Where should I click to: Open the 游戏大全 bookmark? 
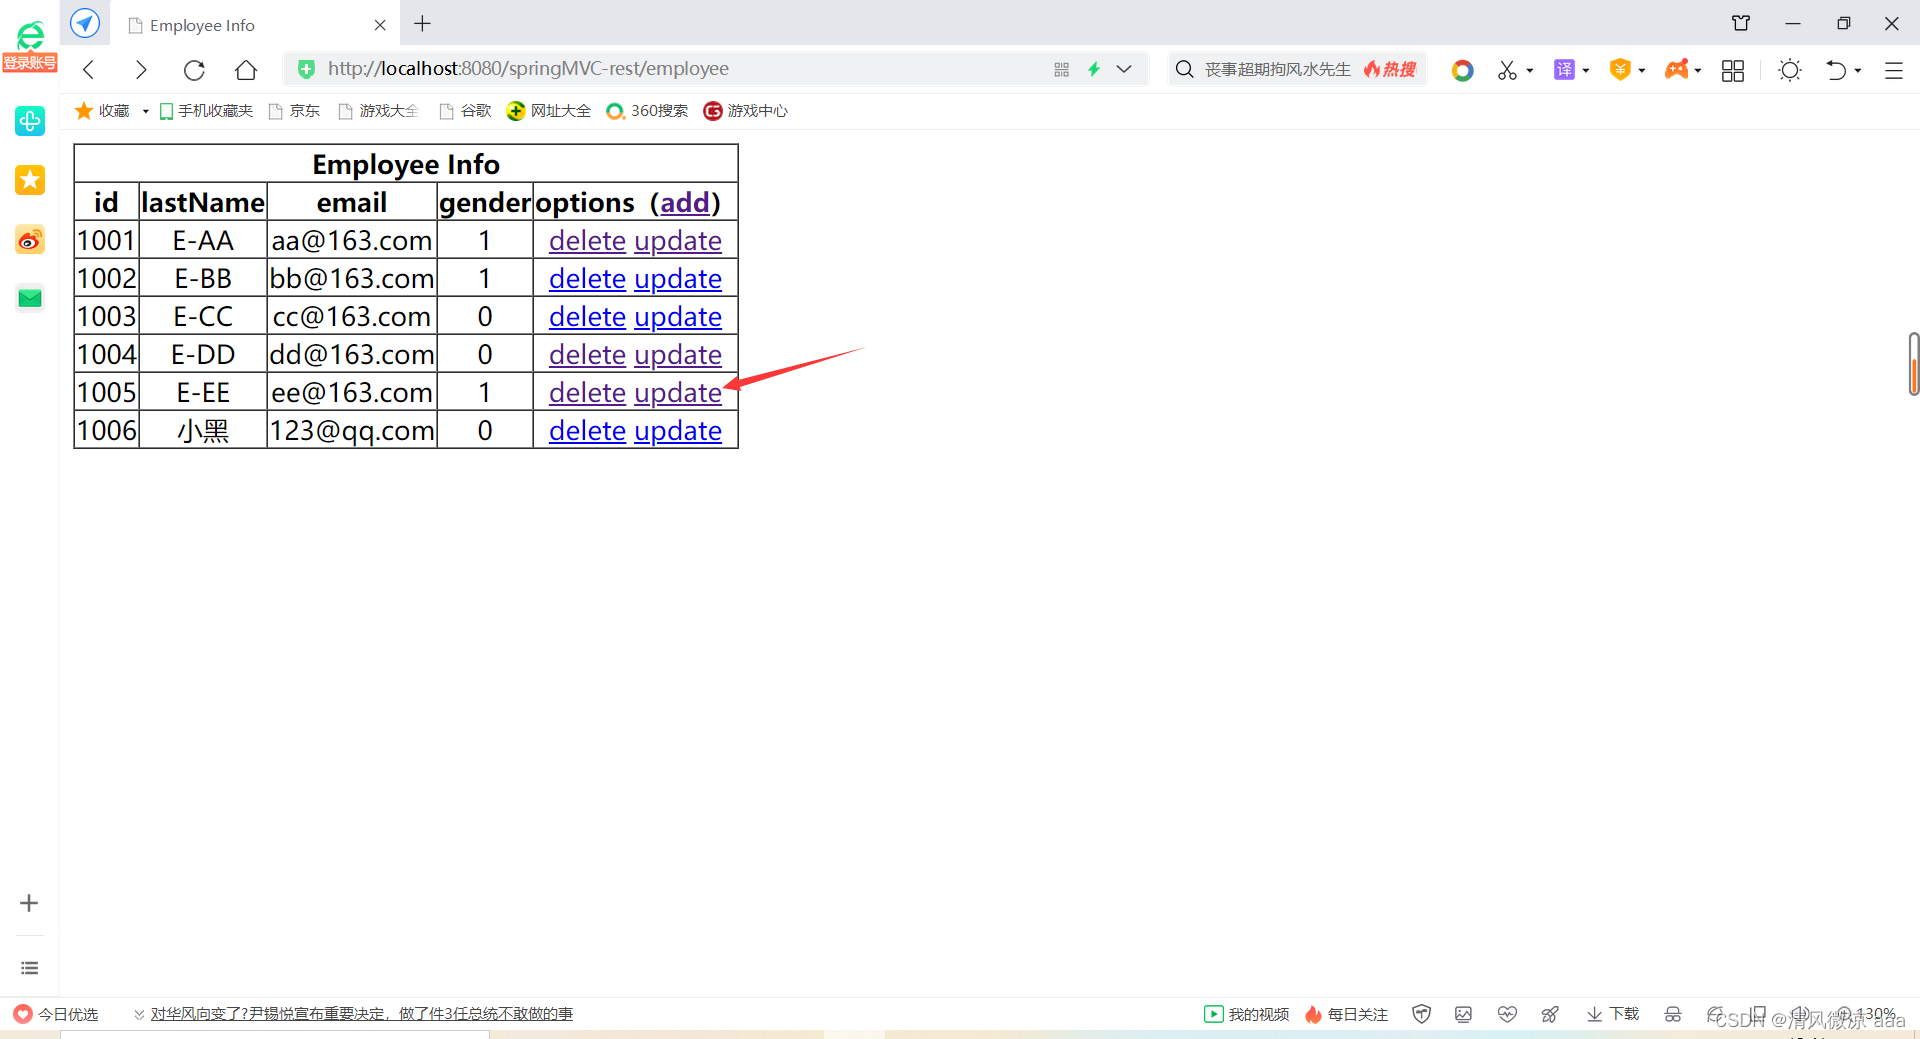click(378, 111)
